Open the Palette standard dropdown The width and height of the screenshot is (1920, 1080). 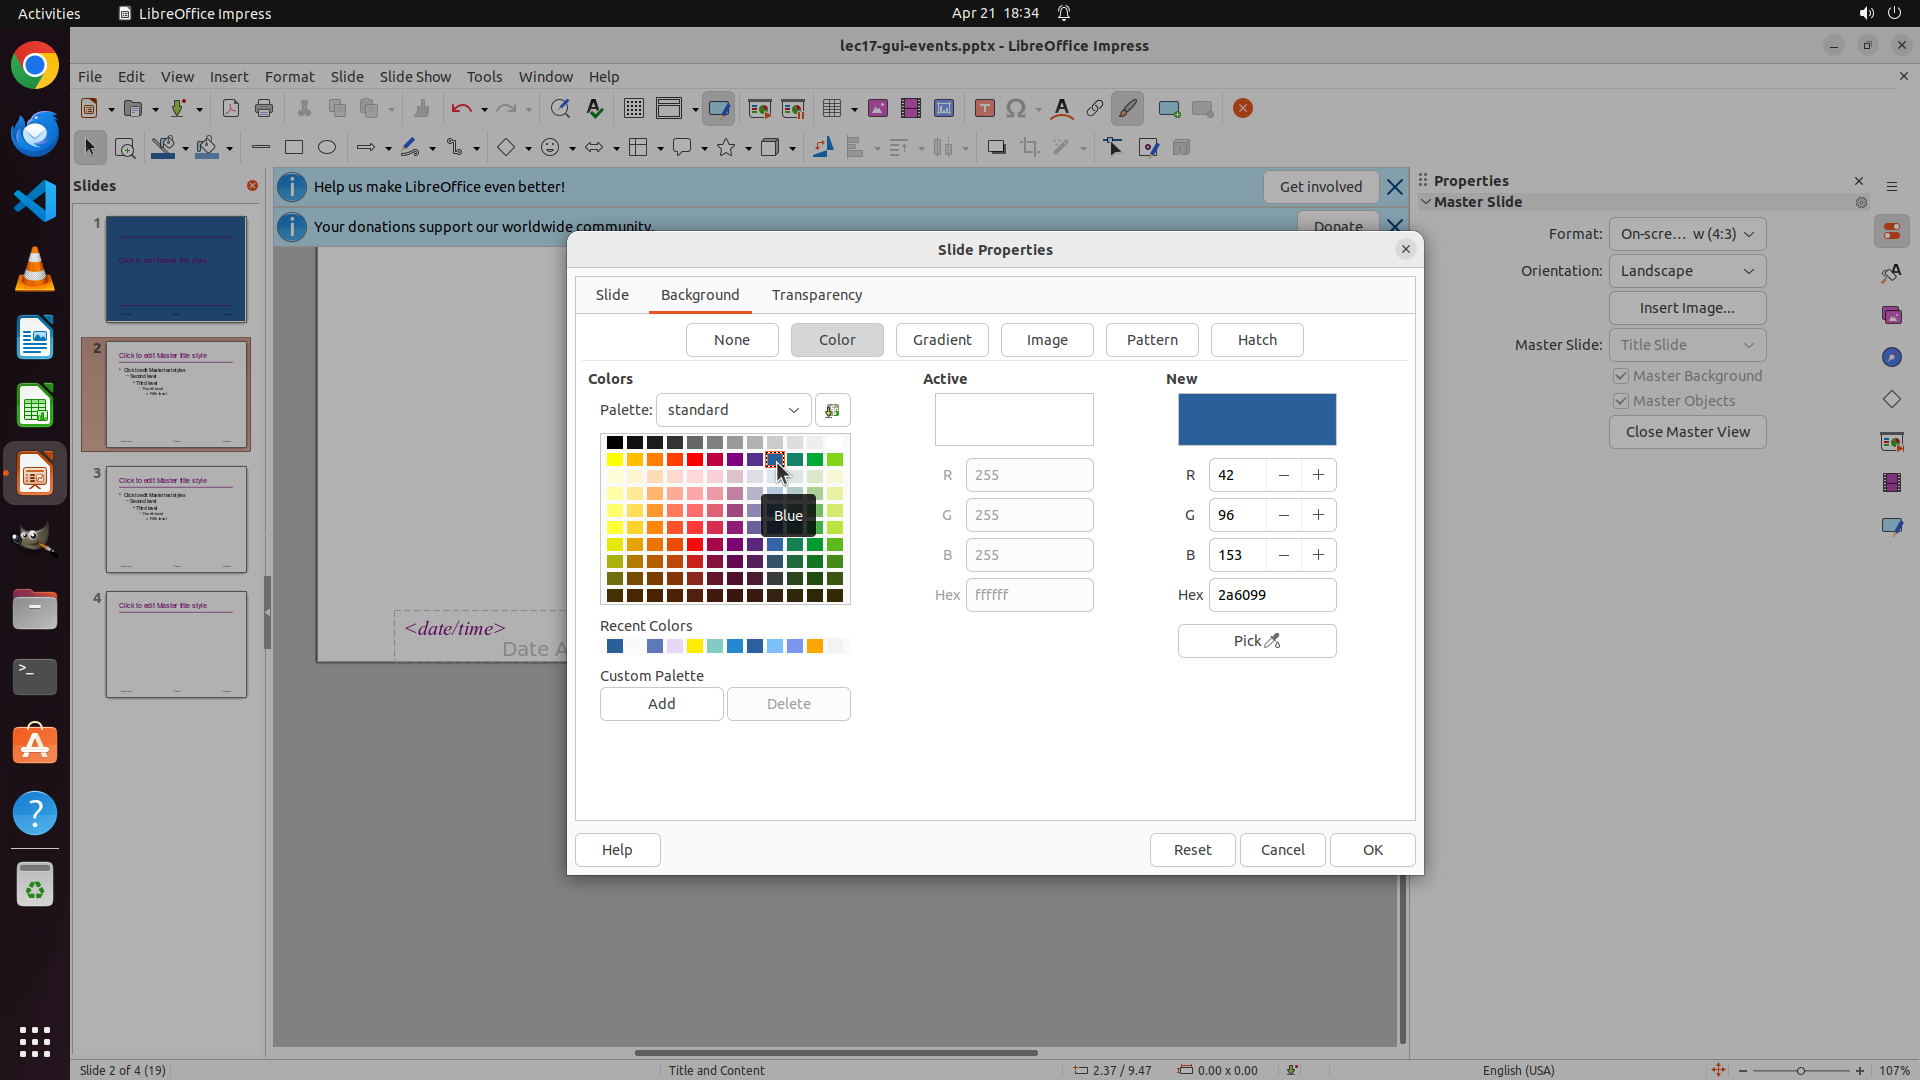pyautogui.click(x=733, y=410)
